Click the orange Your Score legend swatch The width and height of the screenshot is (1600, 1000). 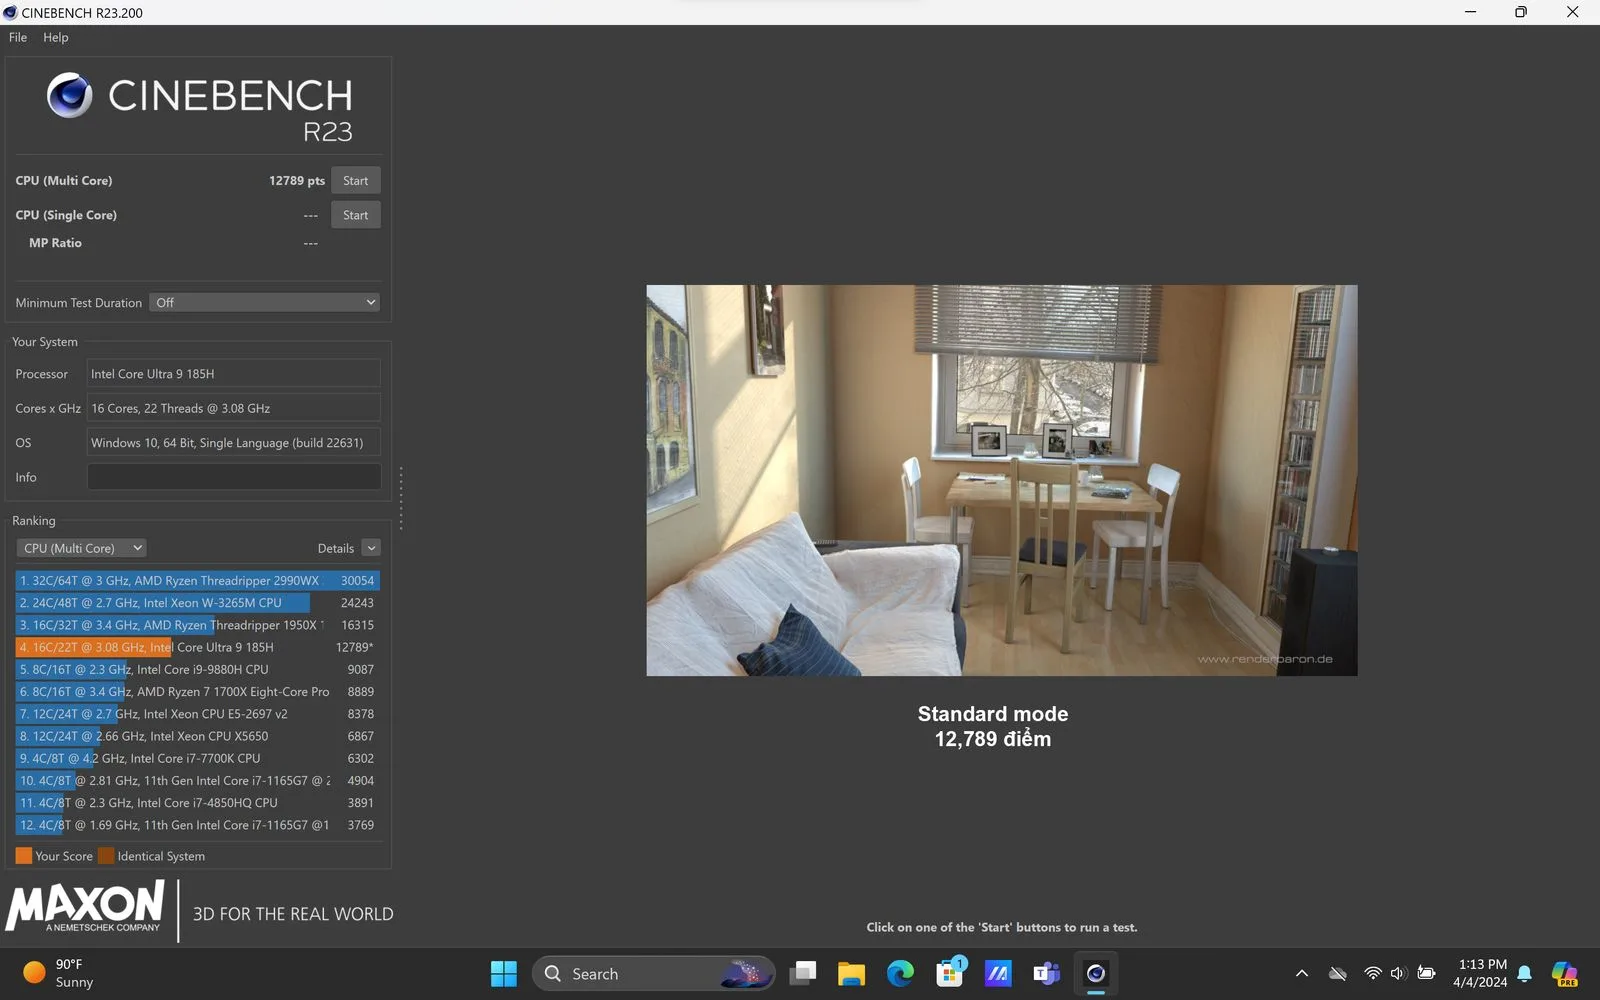pyautogui.click(x=24, y=856)
